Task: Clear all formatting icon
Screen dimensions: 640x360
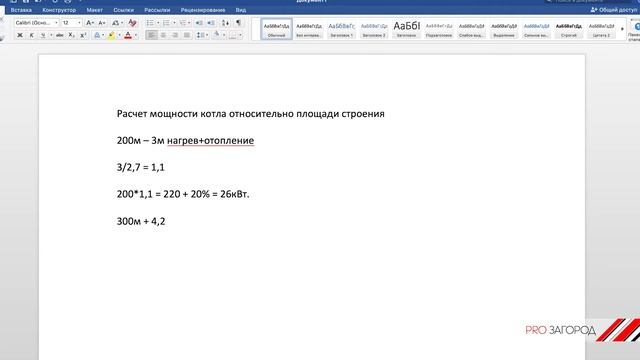Action: (x=132, y=23)
